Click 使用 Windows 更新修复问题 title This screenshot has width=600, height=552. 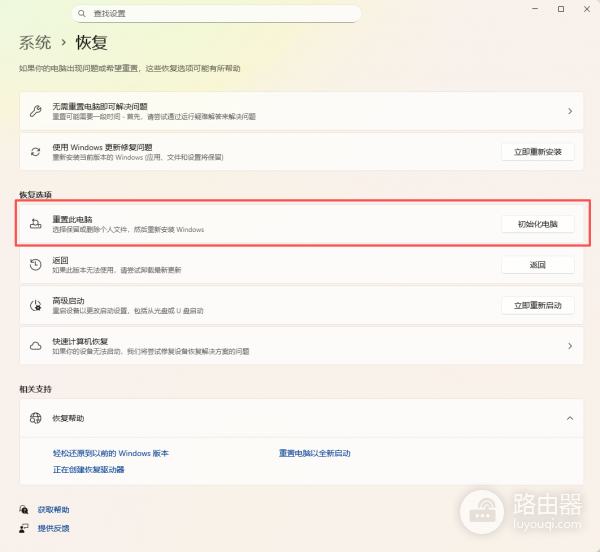click(x=102, y=147)
